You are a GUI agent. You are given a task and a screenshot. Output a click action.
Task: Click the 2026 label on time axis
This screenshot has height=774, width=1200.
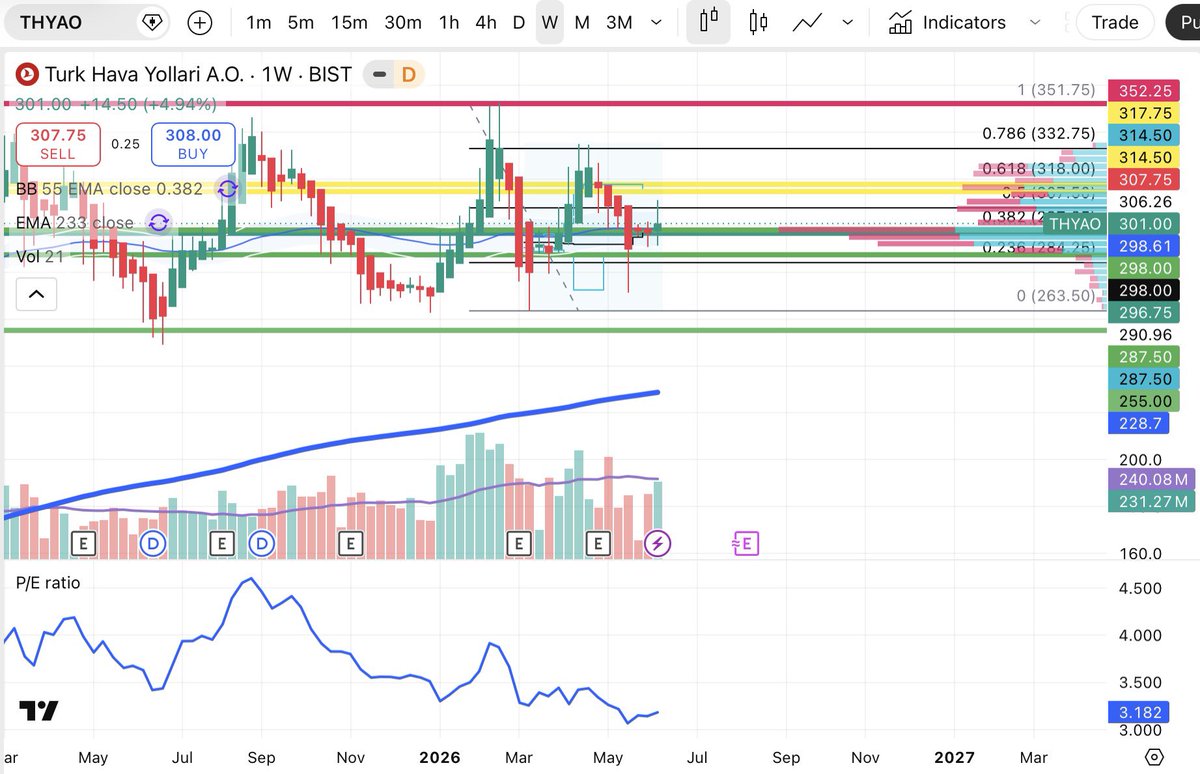(440, 757)
